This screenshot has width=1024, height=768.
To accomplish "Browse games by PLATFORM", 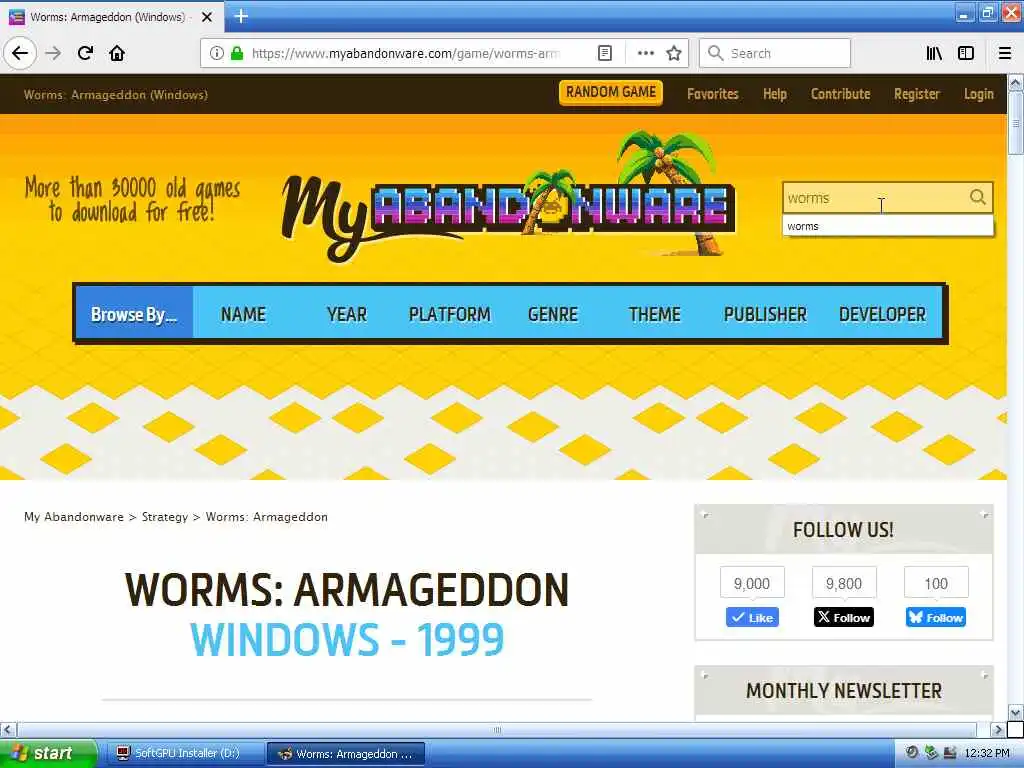I will (449, 314).
